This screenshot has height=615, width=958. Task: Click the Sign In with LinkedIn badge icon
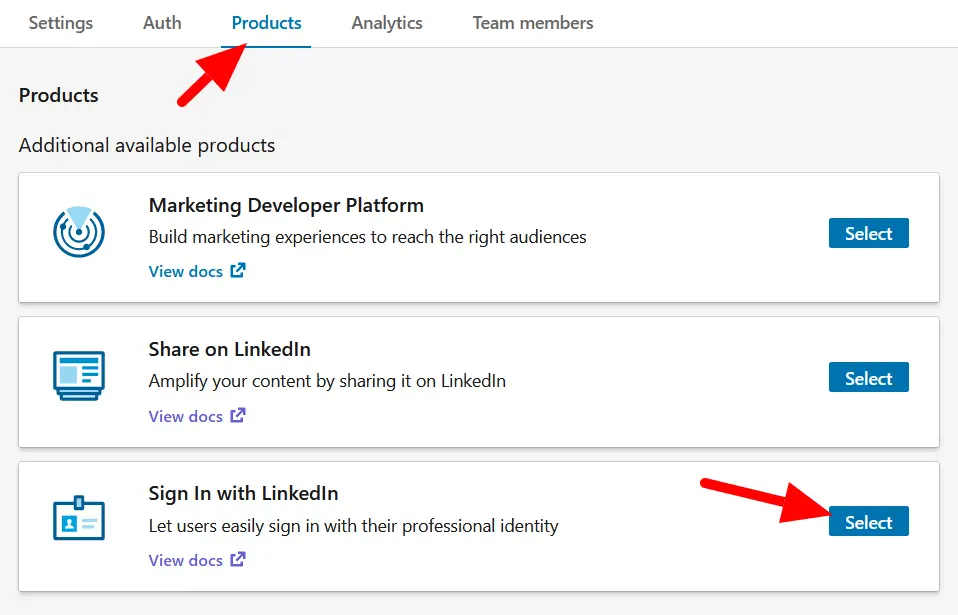click(79, 520)
